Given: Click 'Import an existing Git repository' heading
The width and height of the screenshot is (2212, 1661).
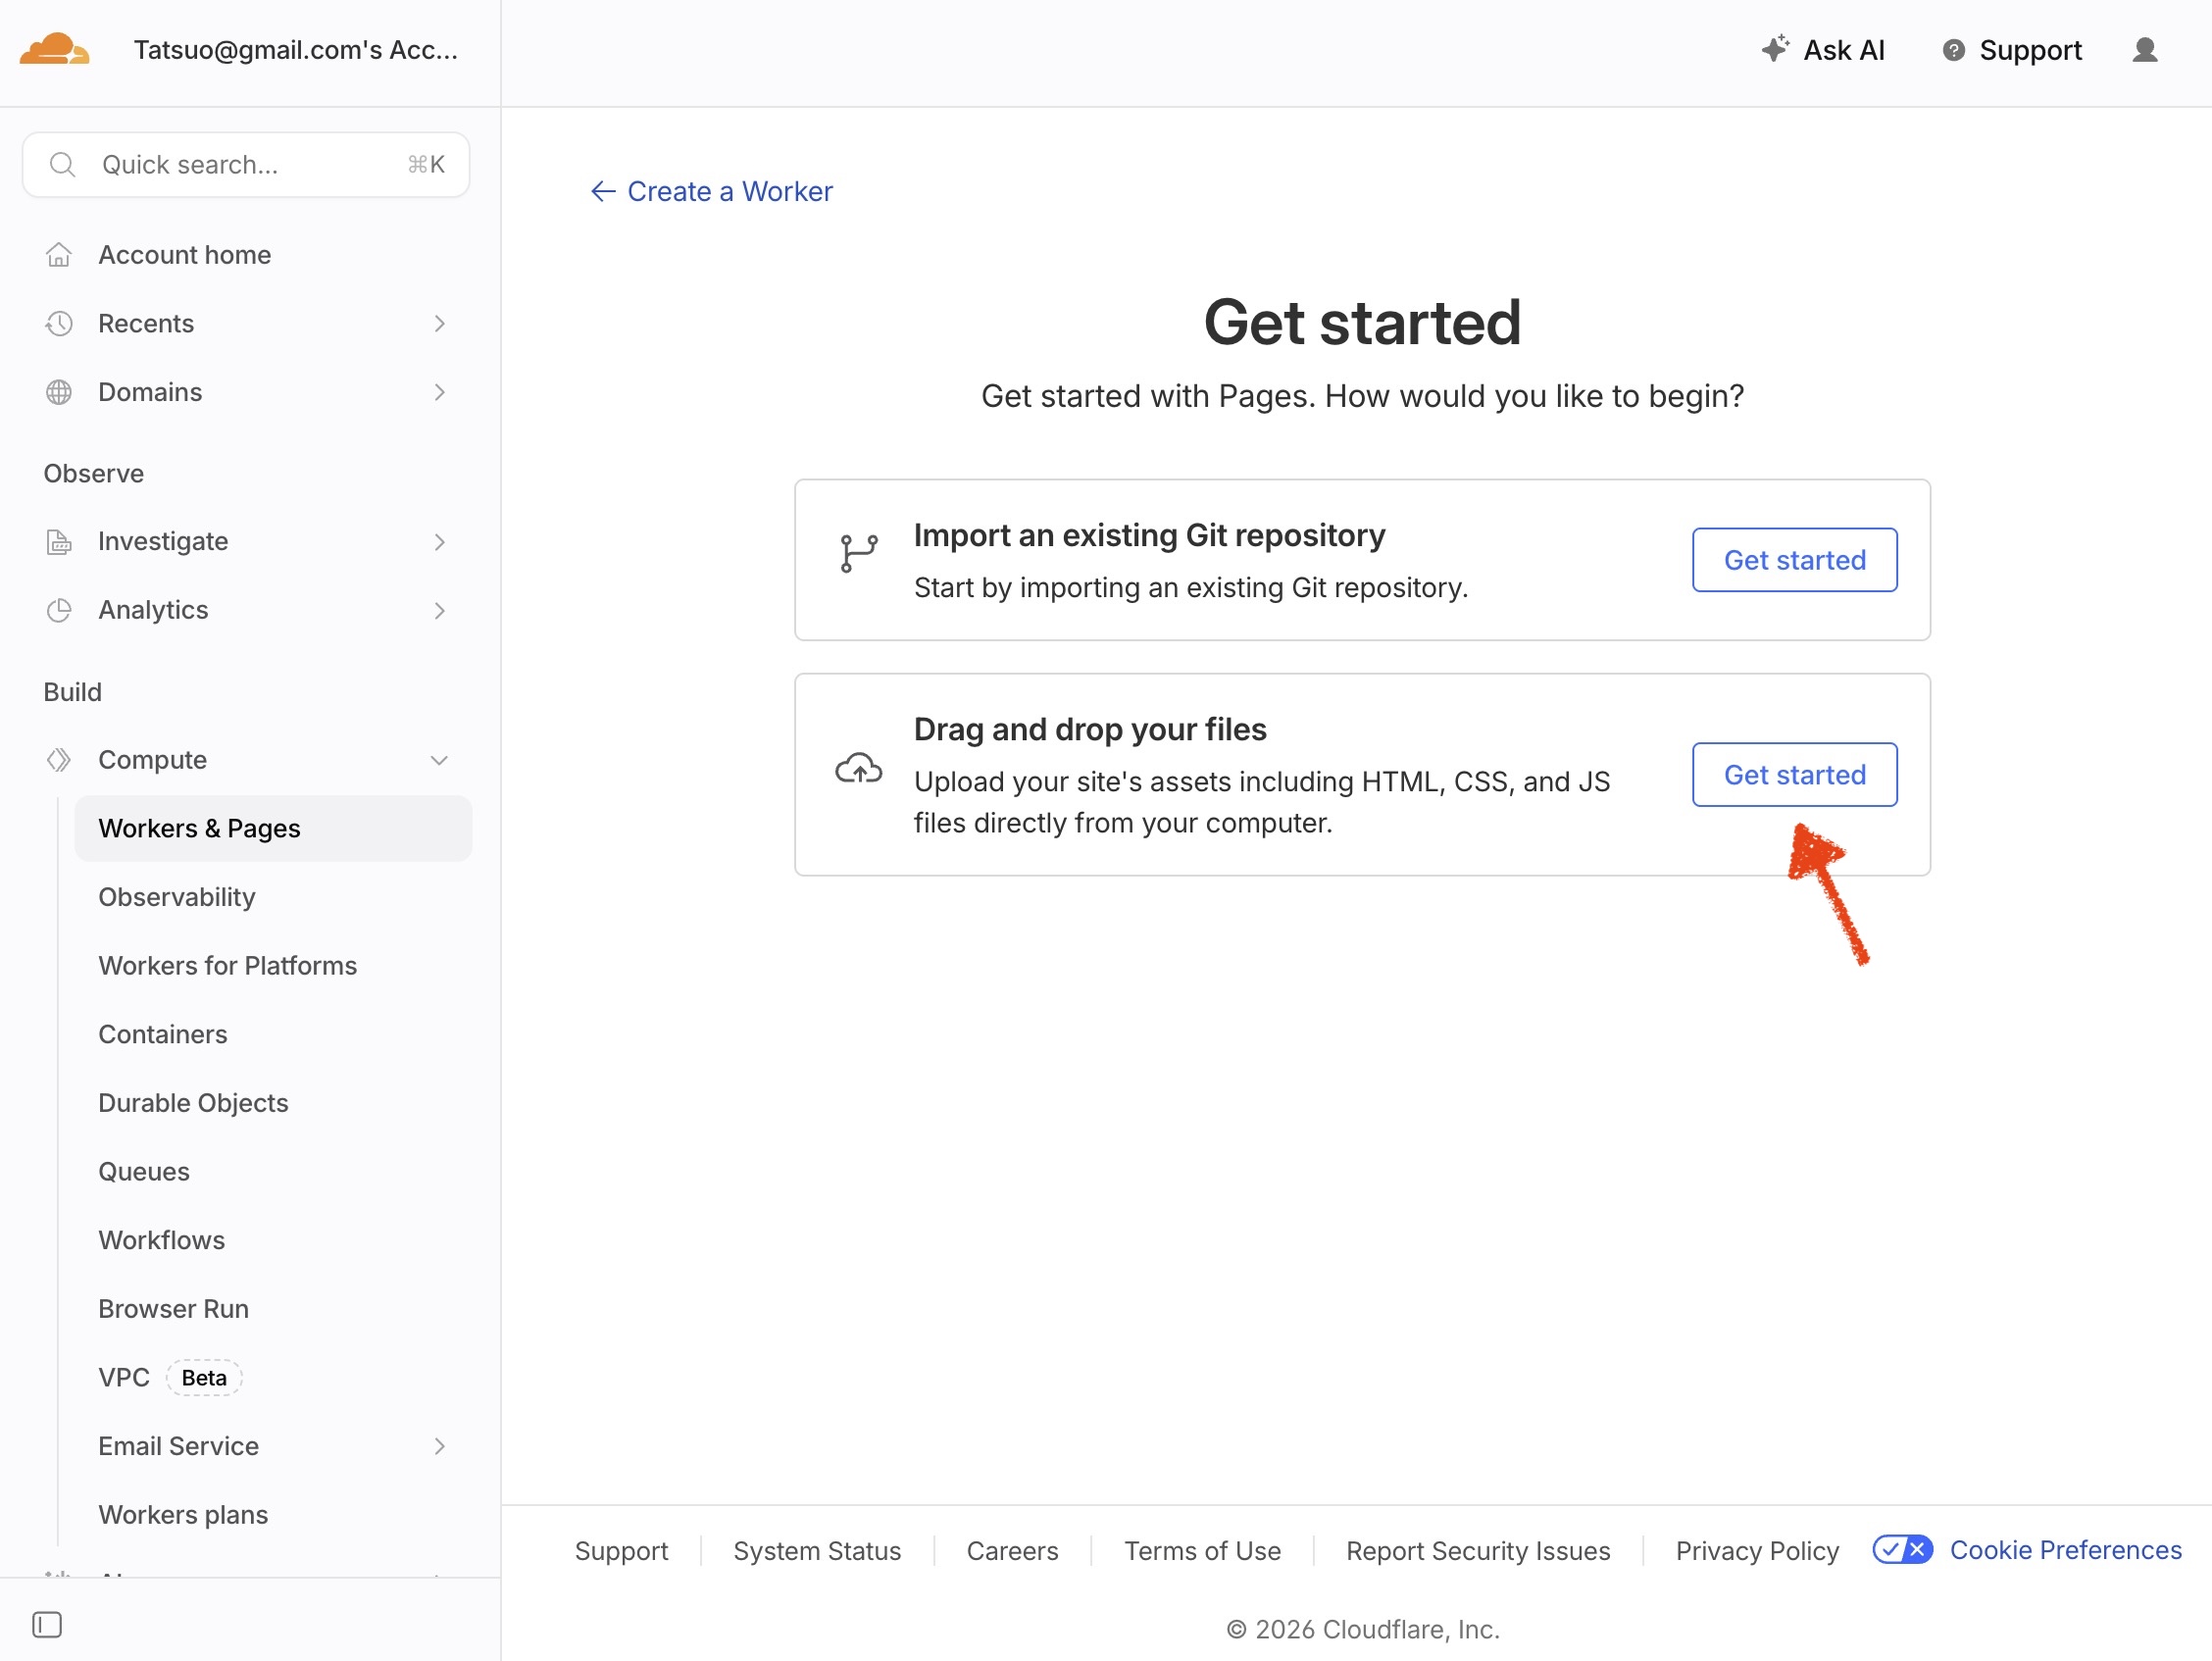Looking at the screenshot, I should point(1149,535).
